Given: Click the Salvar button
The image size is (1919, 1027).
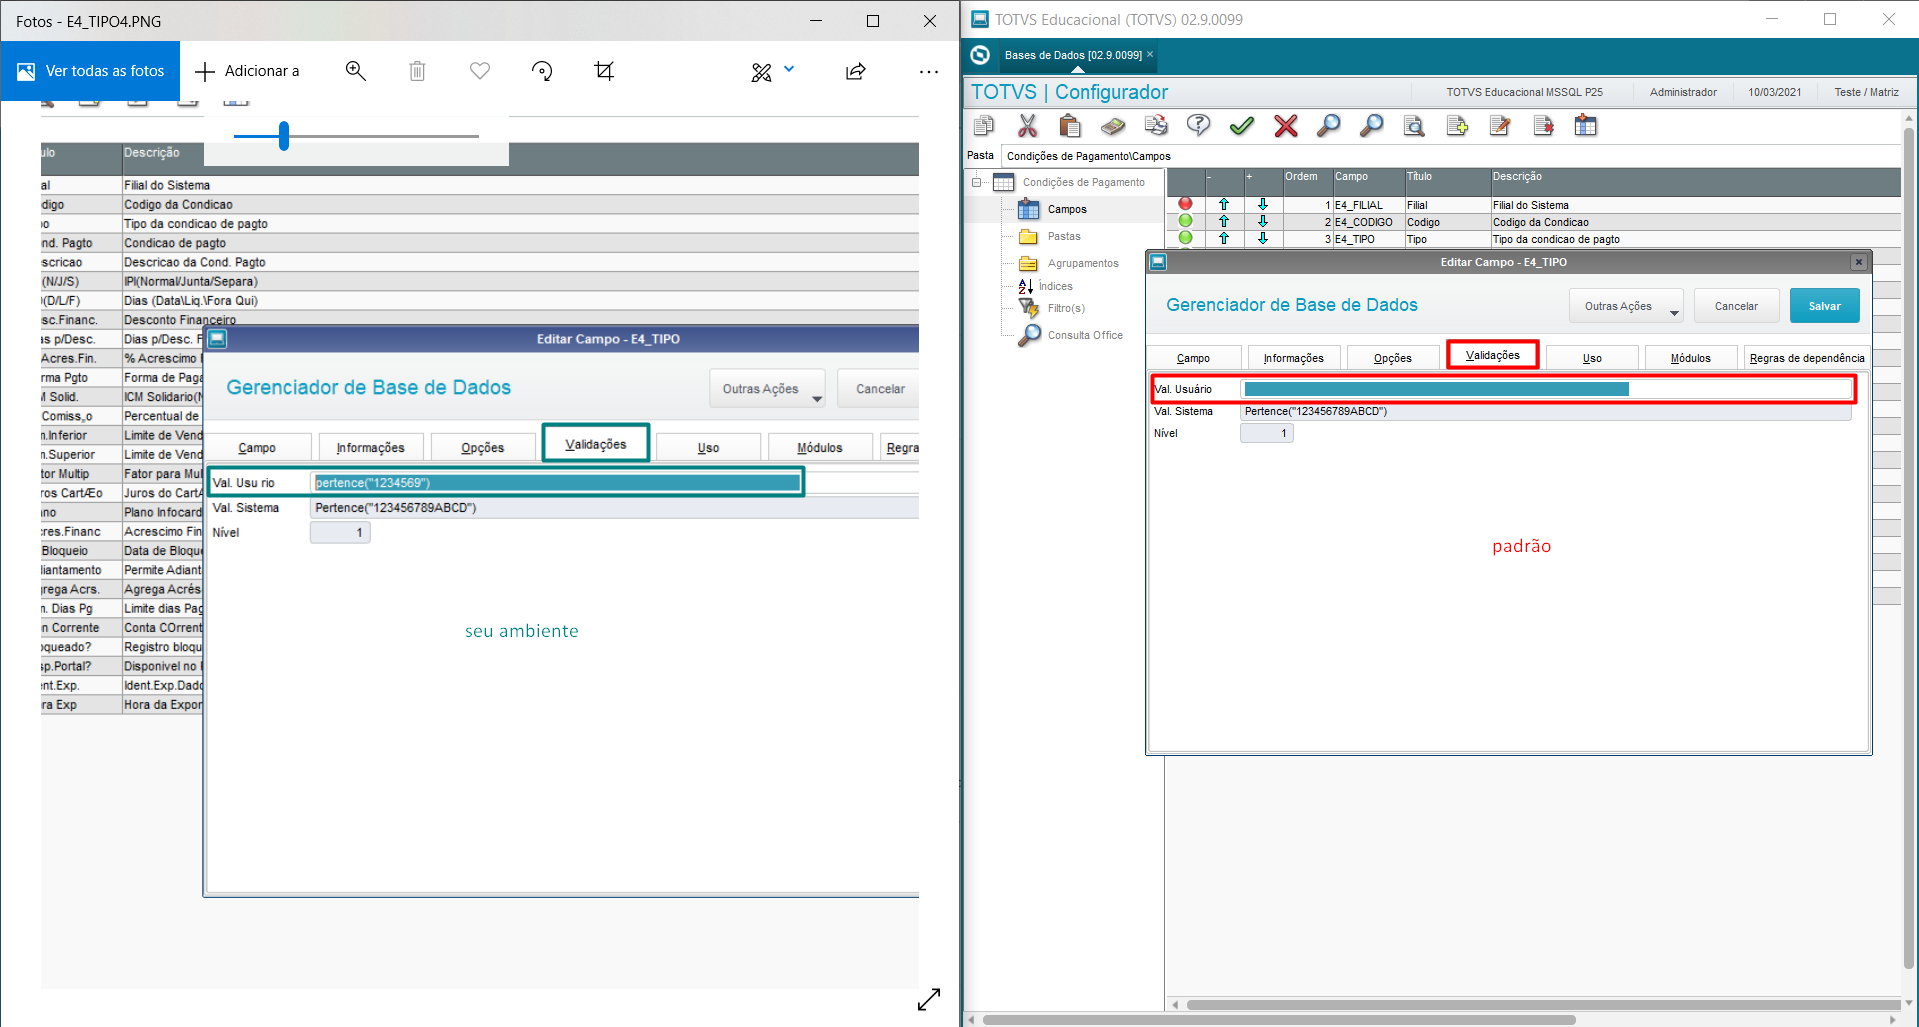Looking at the screenshot, I should [x=1824, y=306].
